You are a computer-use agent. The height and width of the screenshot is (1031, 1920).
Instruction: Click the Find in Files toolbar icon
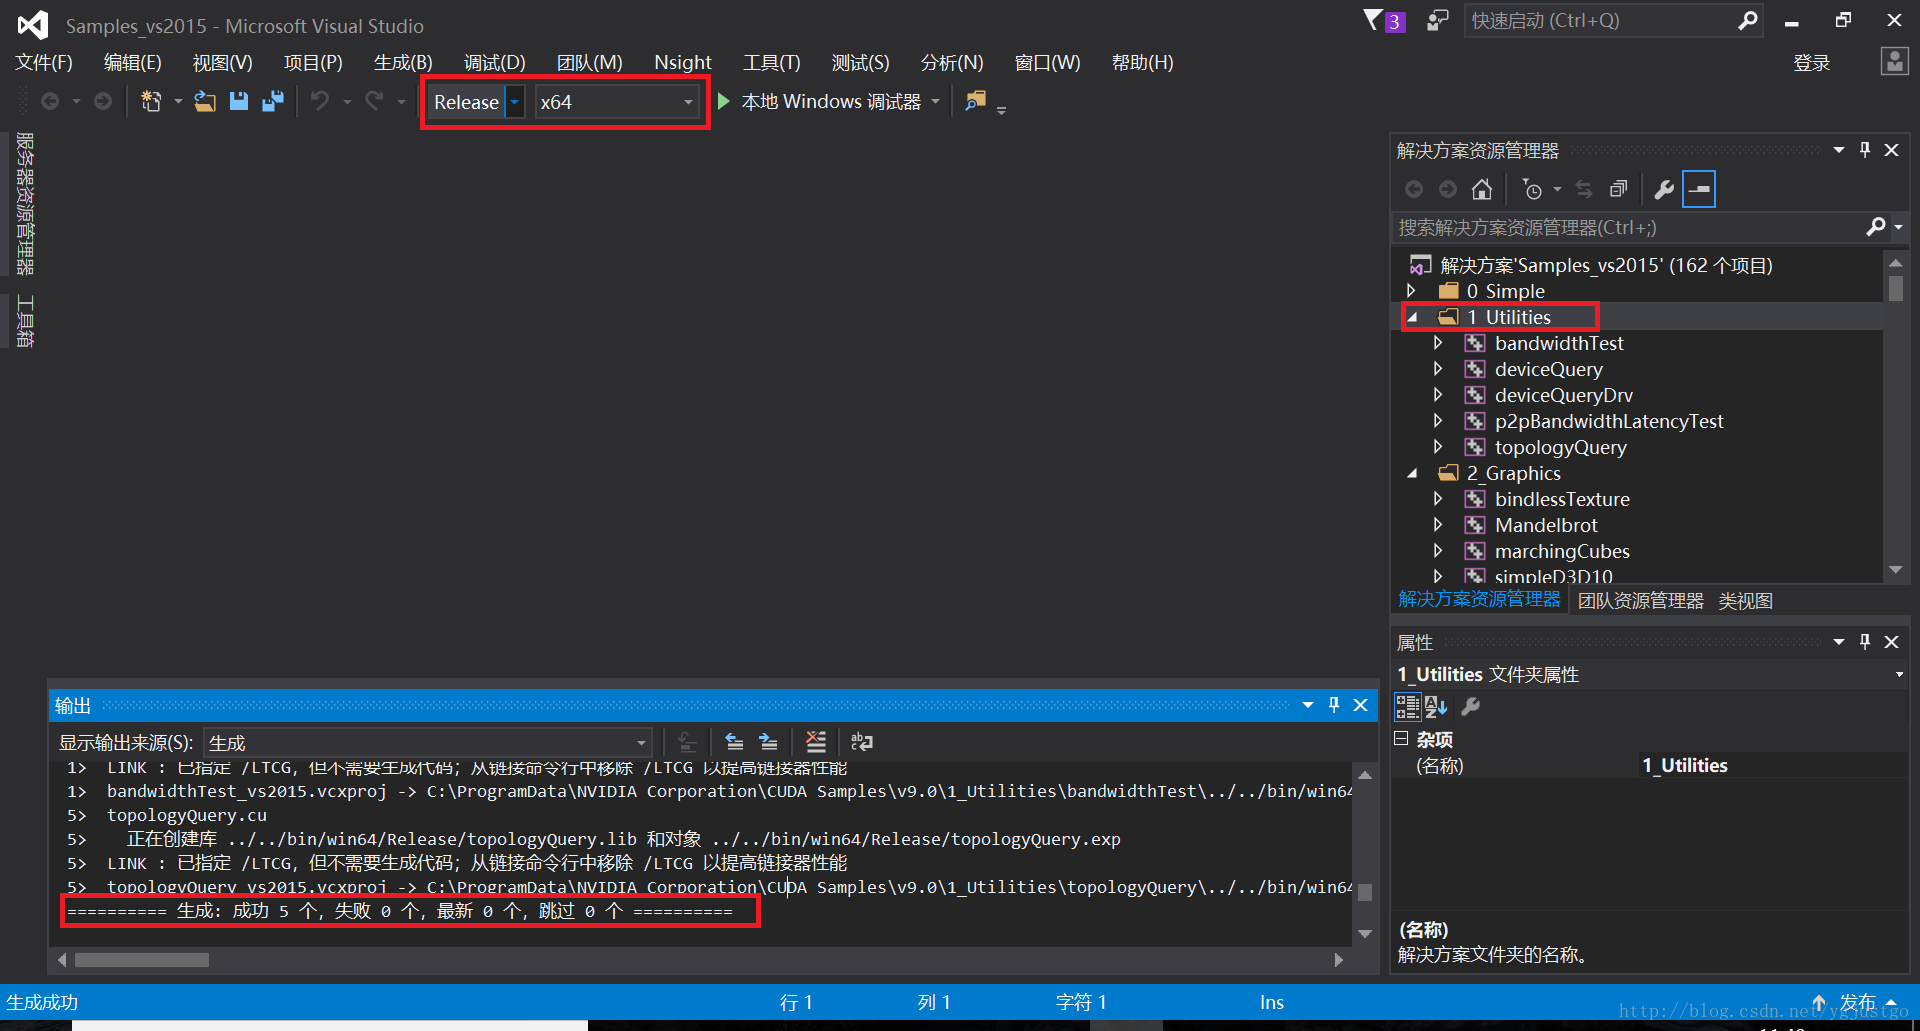(976, 101)
